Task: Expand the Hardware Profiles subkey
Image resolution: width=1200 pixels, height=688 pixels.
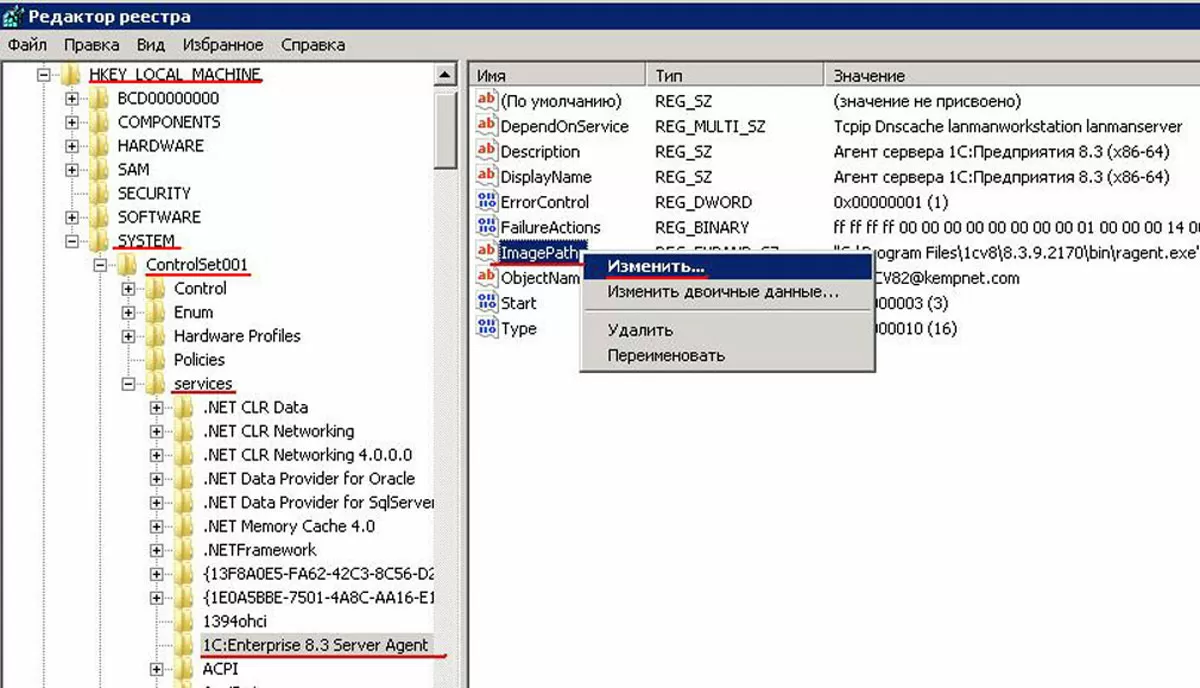Action: [128, 336]
